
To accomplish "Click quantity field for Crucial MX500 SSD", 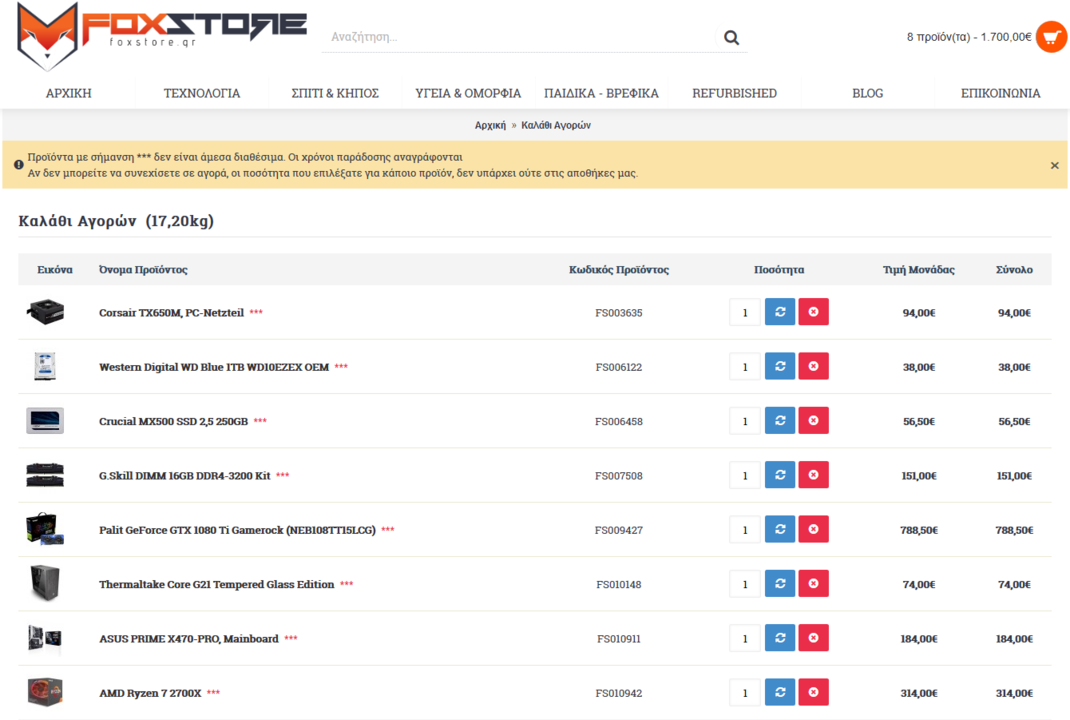I will (x=744, y=421).
